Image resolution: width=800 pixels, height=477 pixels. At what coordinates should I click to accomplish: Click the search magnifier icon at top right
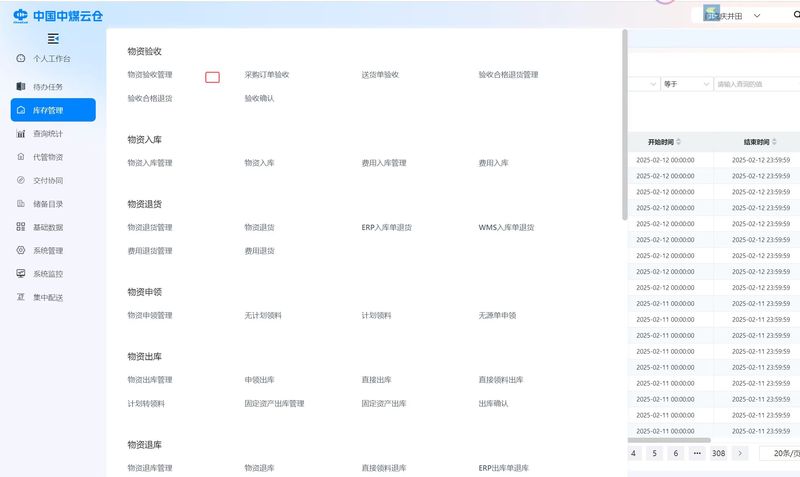coord(796,15)
